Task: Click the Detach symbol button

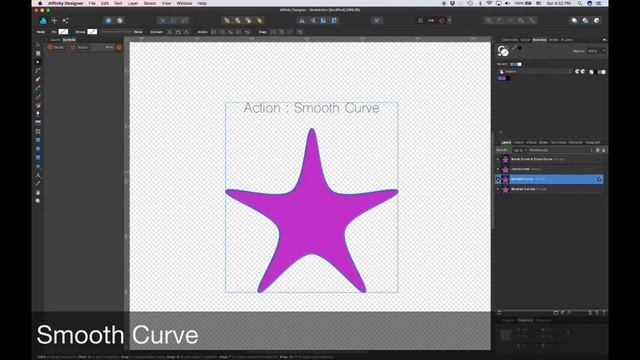Action: (x=80, y=47)
